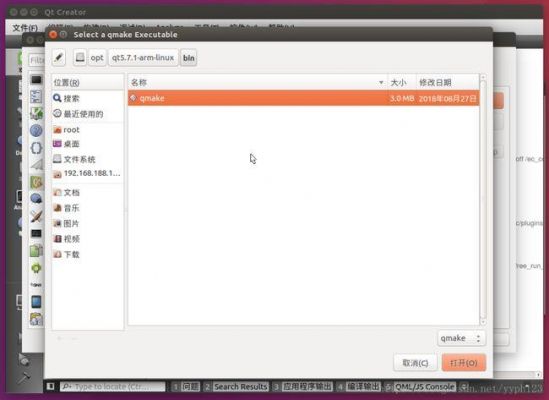Image resolution: width=549 pixels, height=400 pixels.
Task: Select Environment monitor icon in Options dialog
Action: pyautogui.click(x=36, y=80)
